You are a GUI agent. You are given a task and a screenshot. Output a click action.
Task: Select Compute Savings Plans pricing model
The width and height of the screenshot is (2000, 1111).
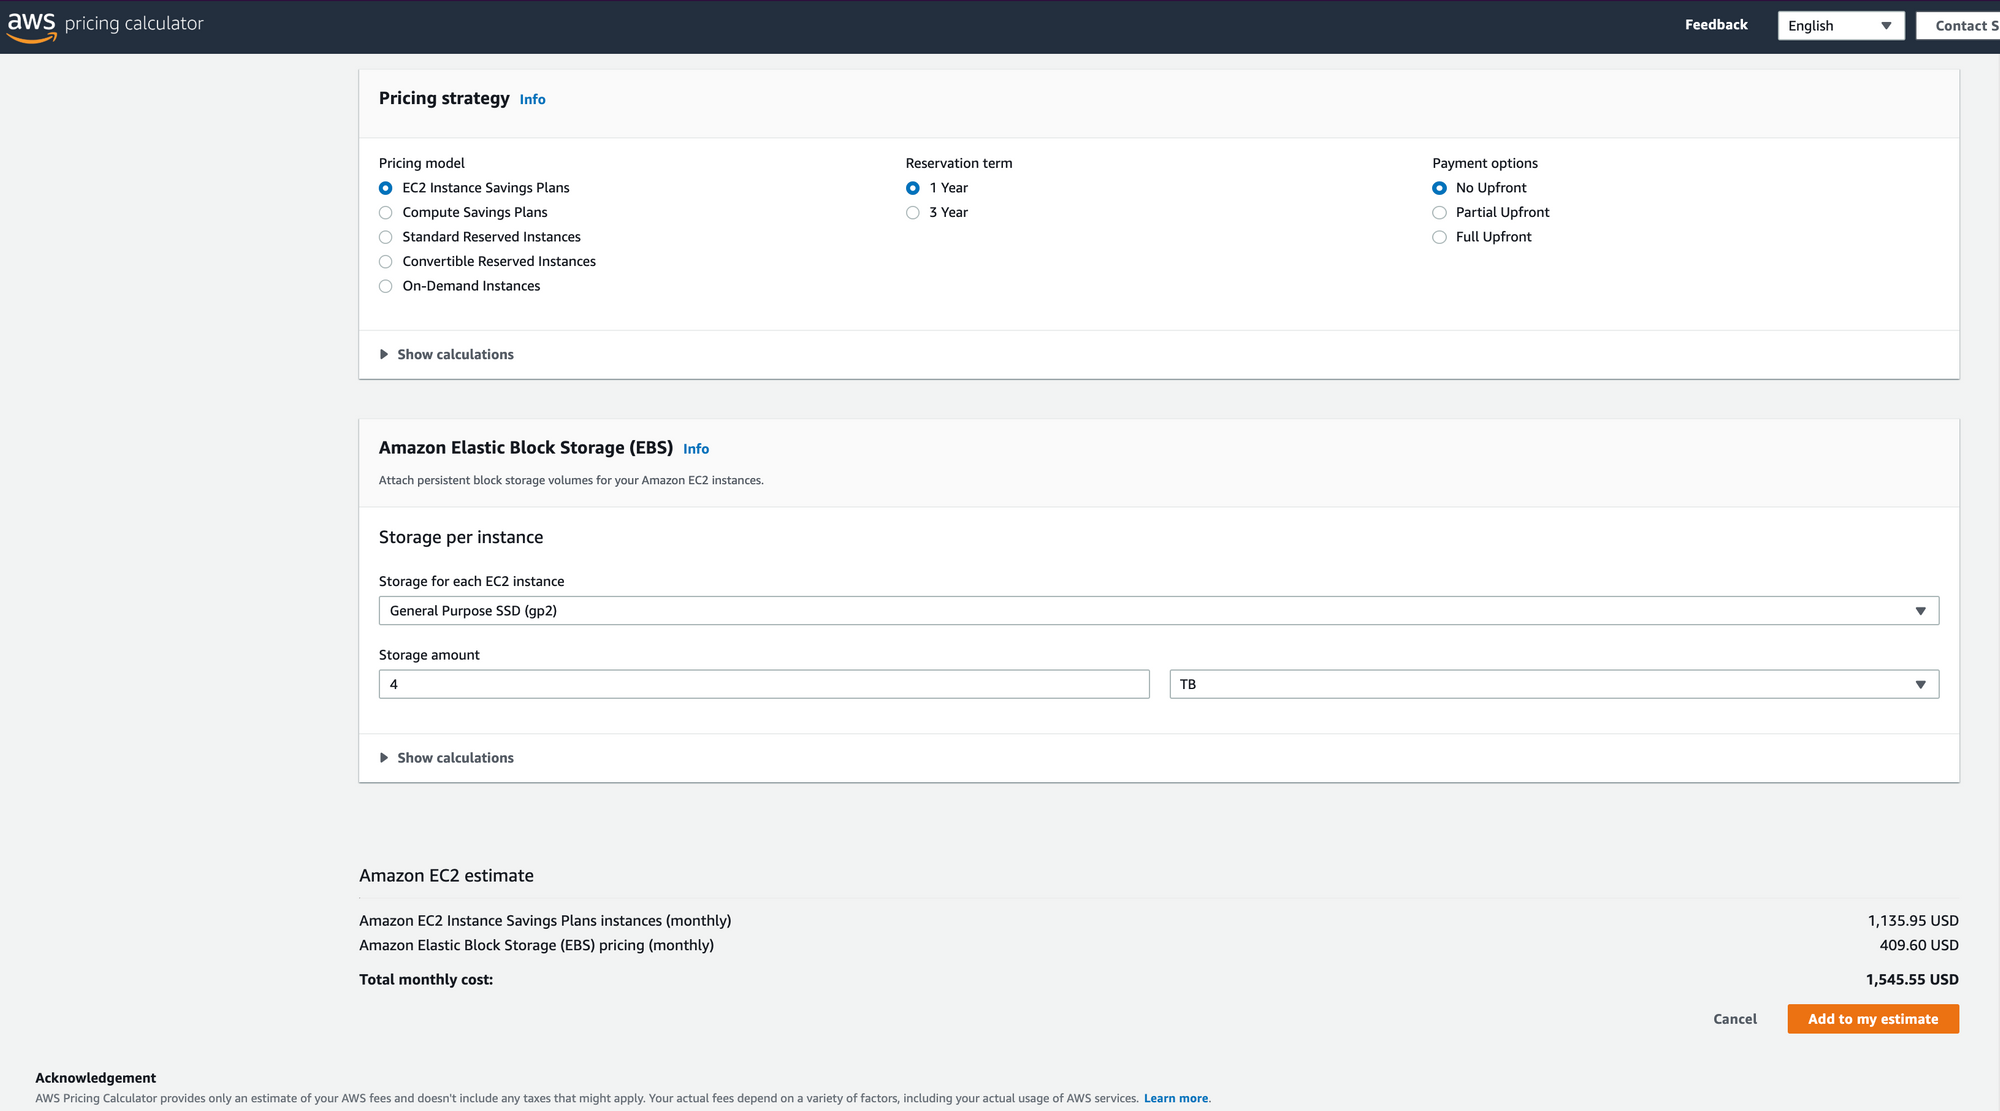[386, 213]
